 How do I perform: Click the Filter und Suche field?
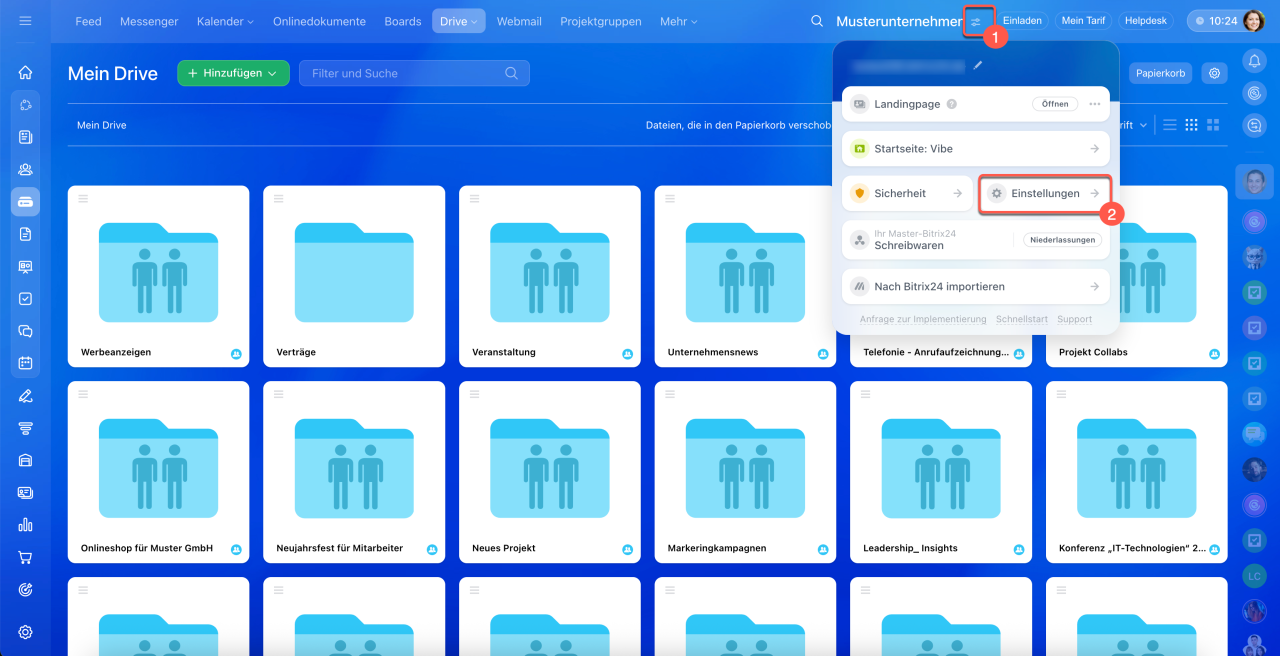pyautogui.click(x=405, y=73)
